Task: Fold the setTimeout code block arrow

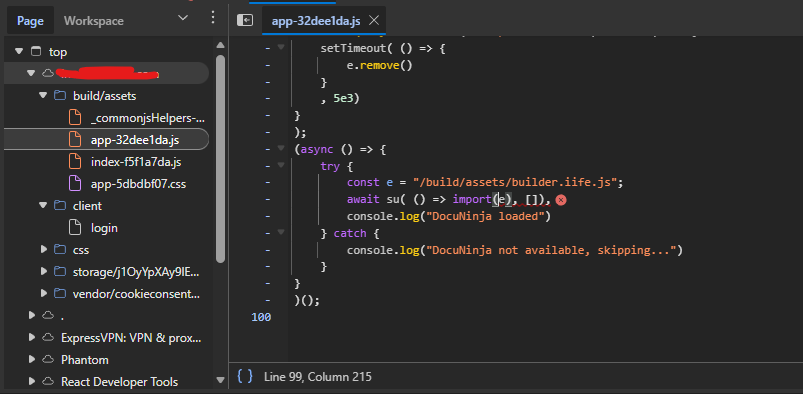Action: 281,48
